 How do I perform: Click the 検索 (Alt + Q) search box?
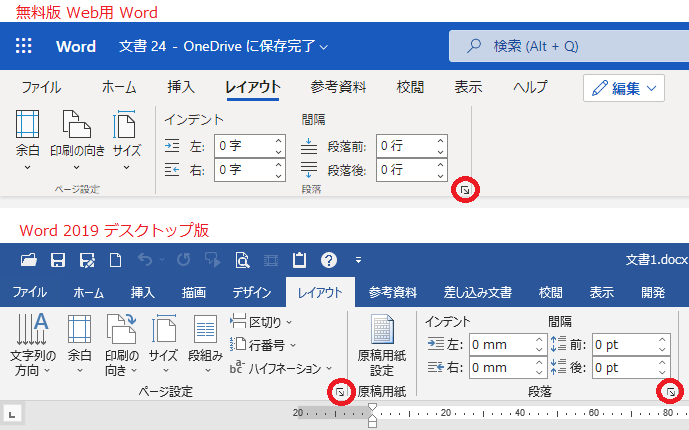[569, 46]
